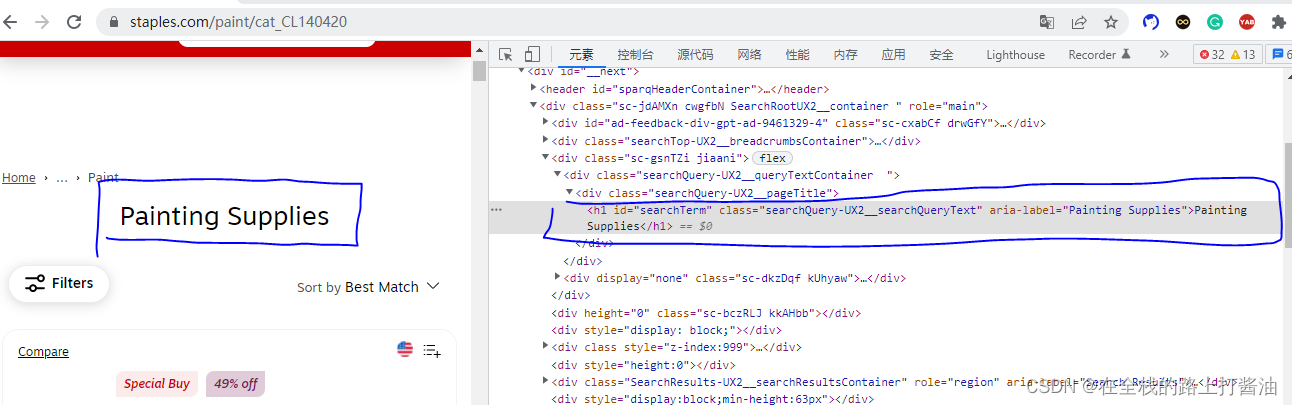
Task: Switch to the 安全 (Security) tab
Action: click(941, 55)
